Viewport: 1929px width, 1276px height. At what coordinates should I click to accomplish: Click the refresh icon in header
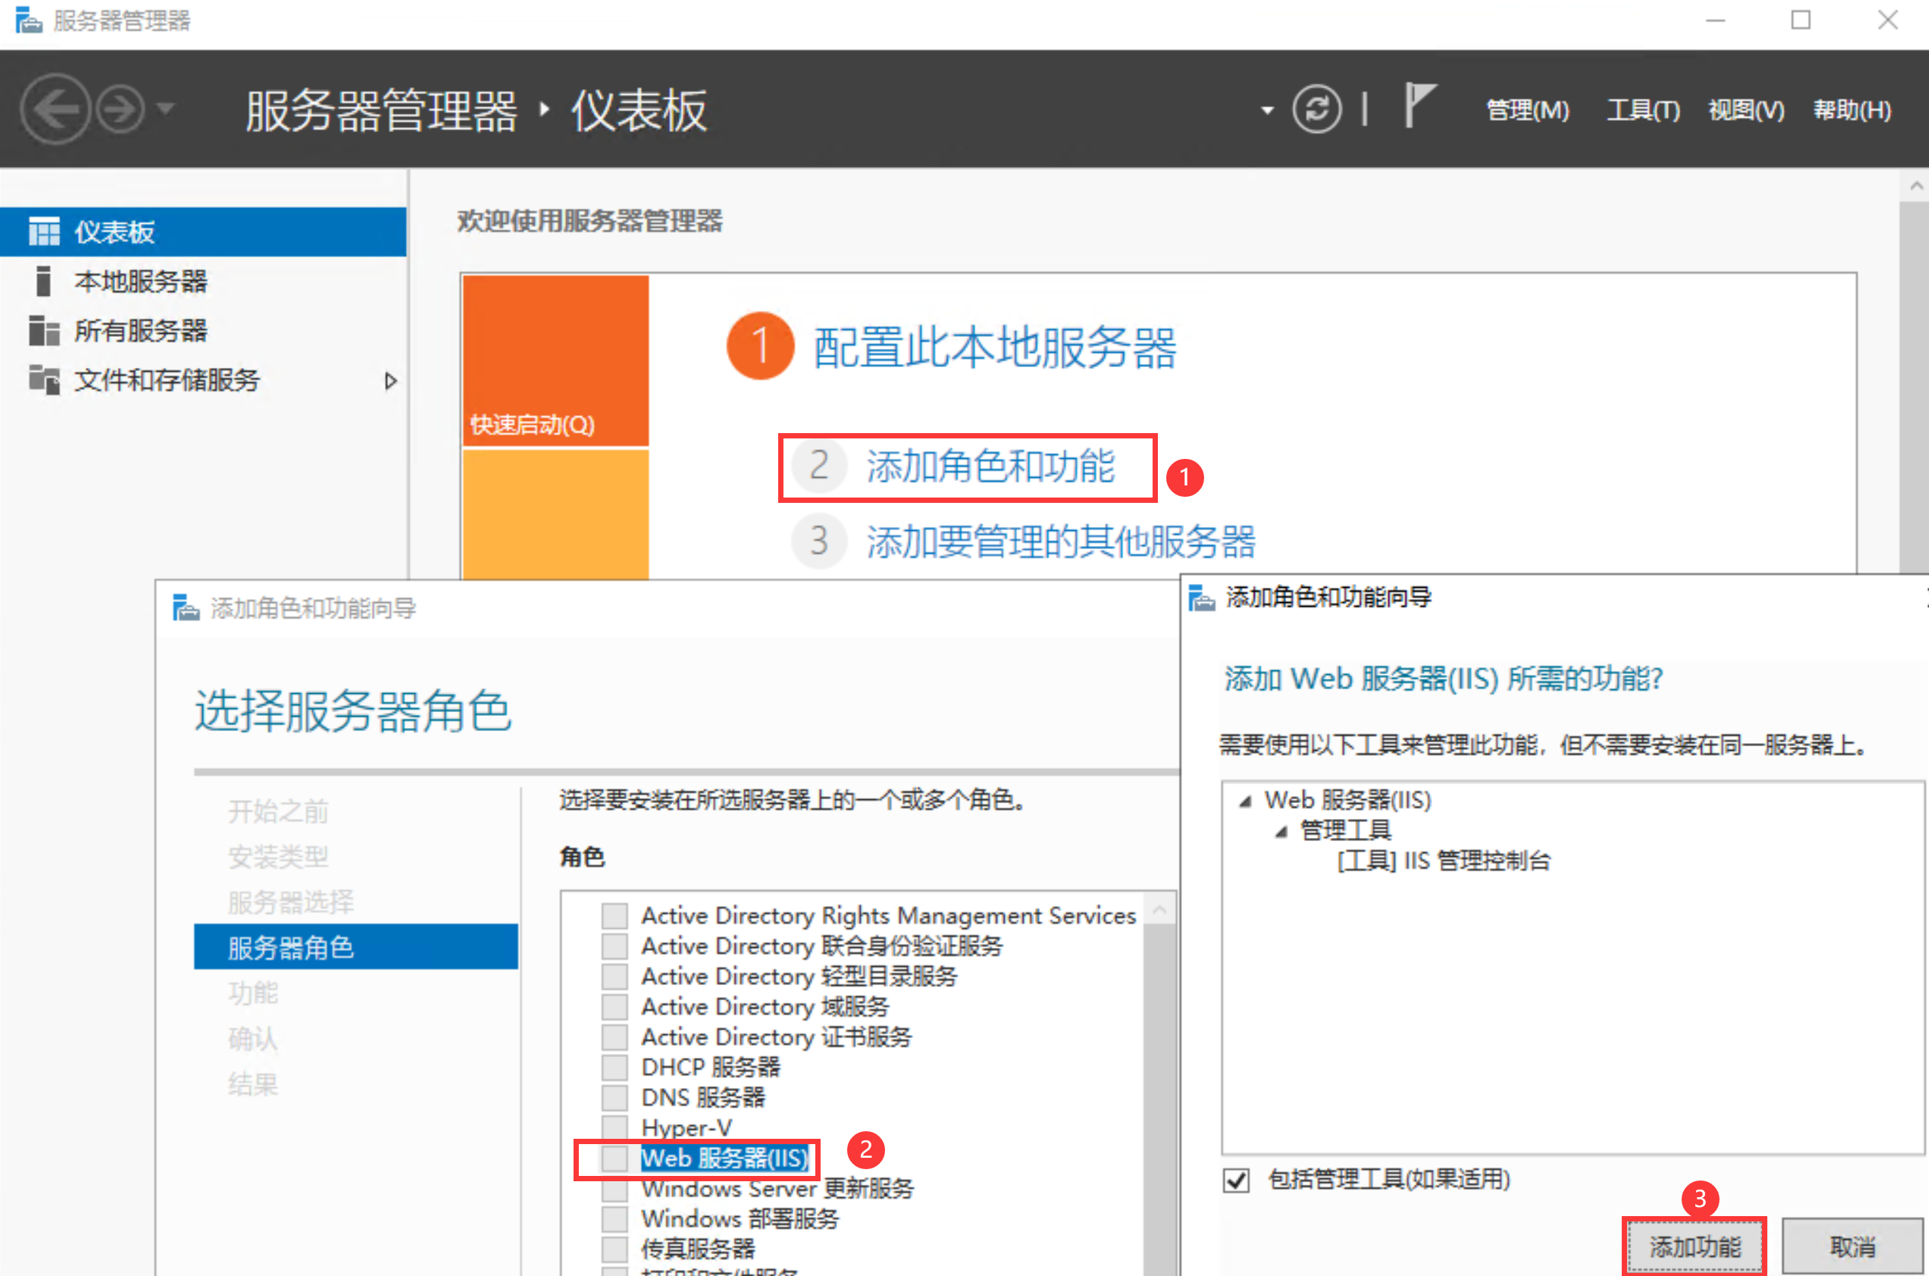(x=1317, y=109)
